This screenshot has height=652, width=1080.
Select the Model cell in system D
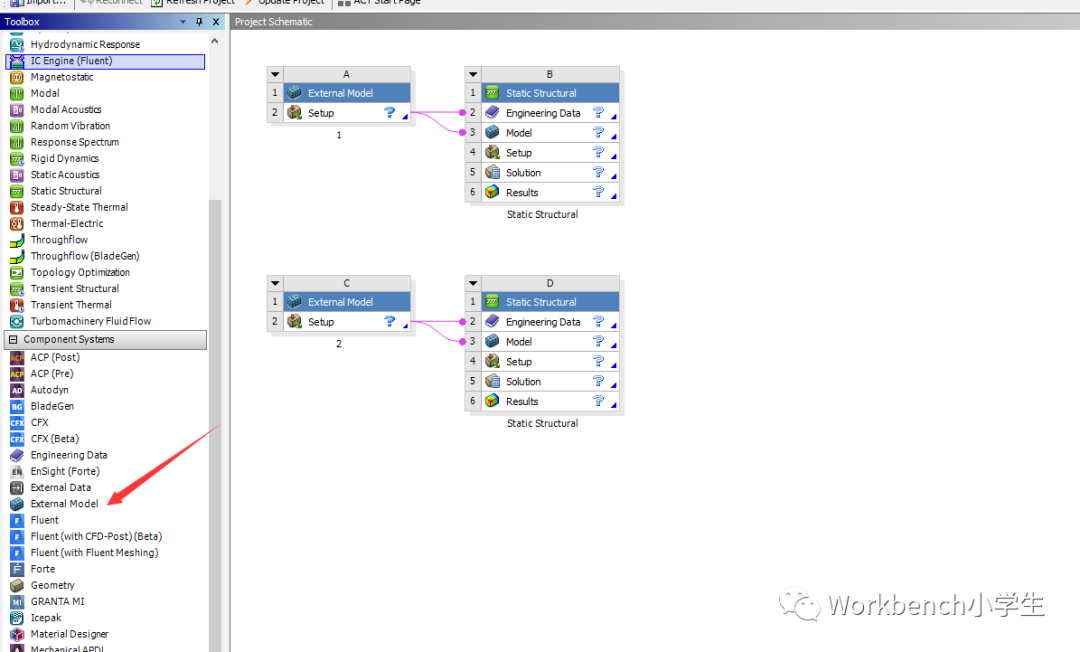point(550,341)
